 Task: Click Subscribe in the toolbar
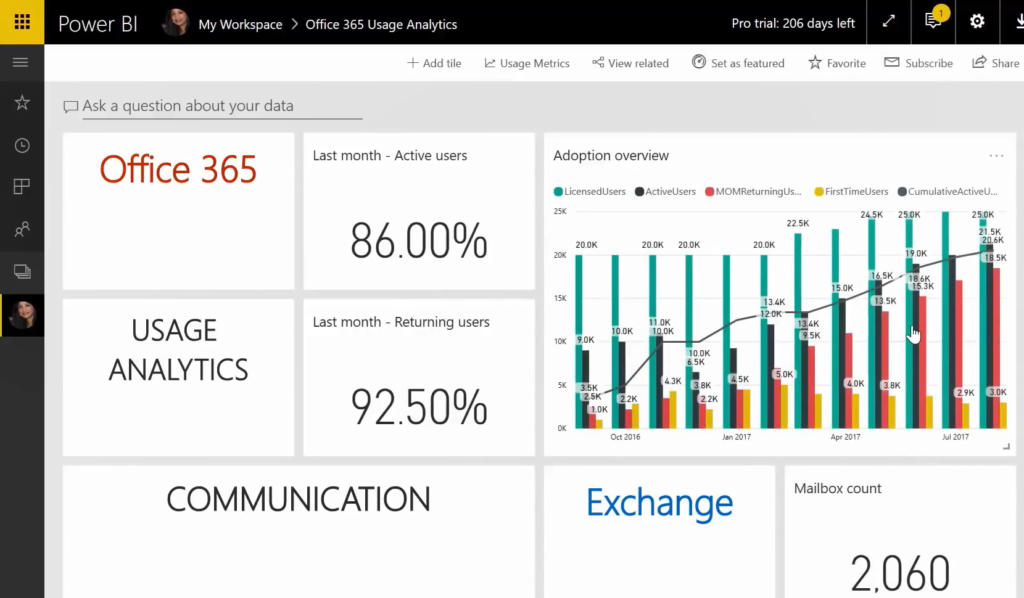(918, 63)
